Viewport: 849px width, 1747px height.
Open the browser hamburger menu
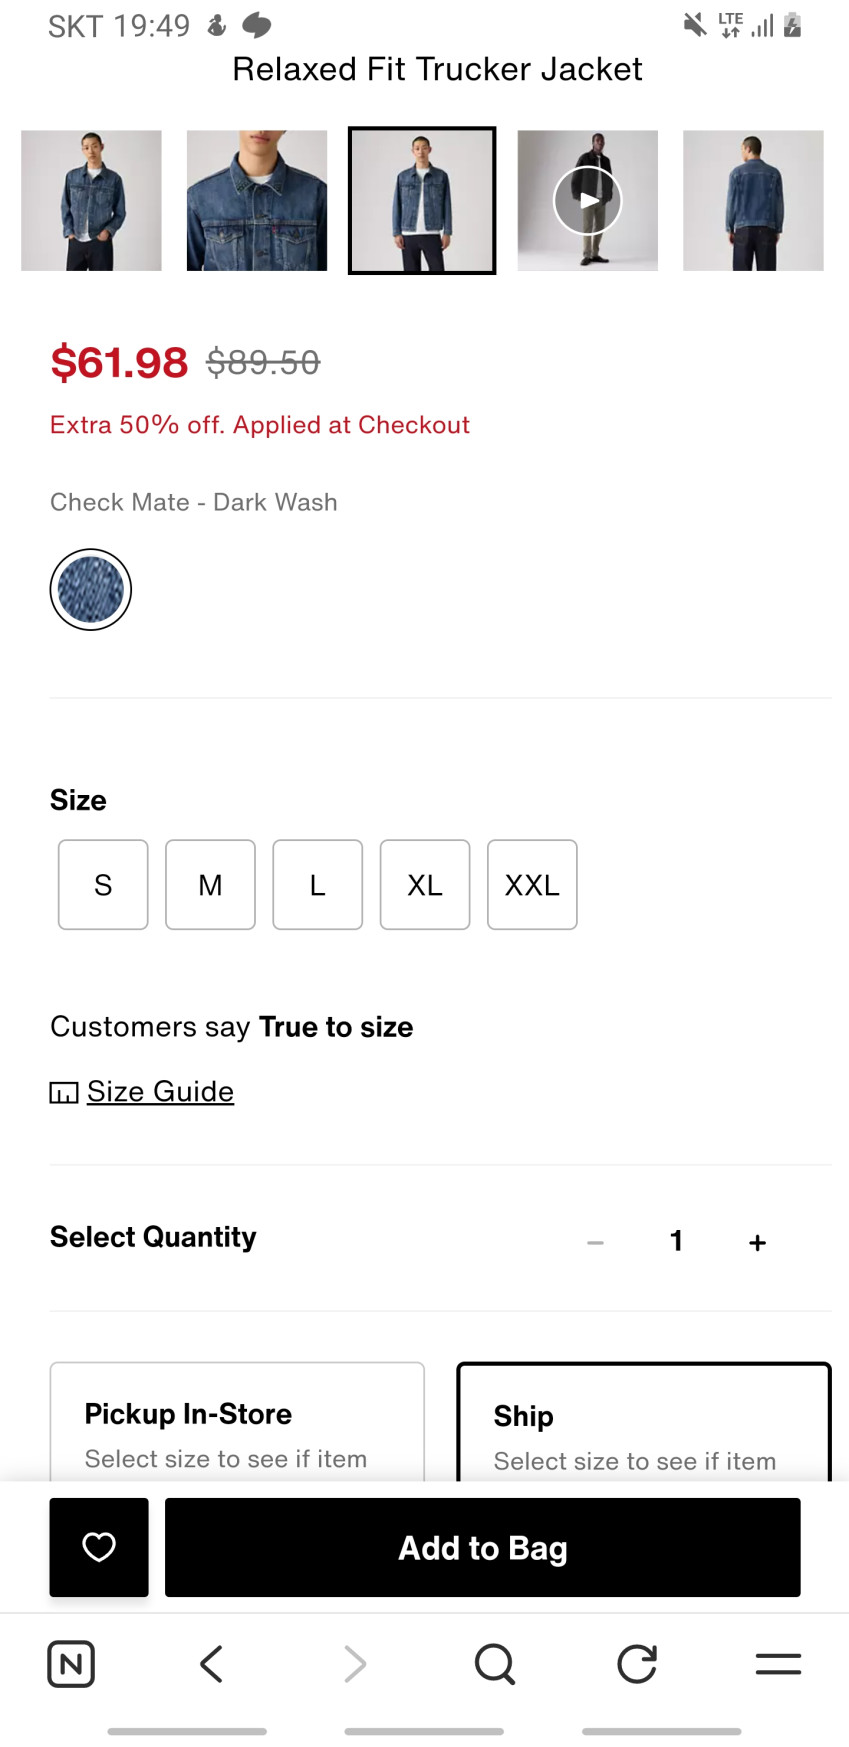click(x=778, y=1664)
